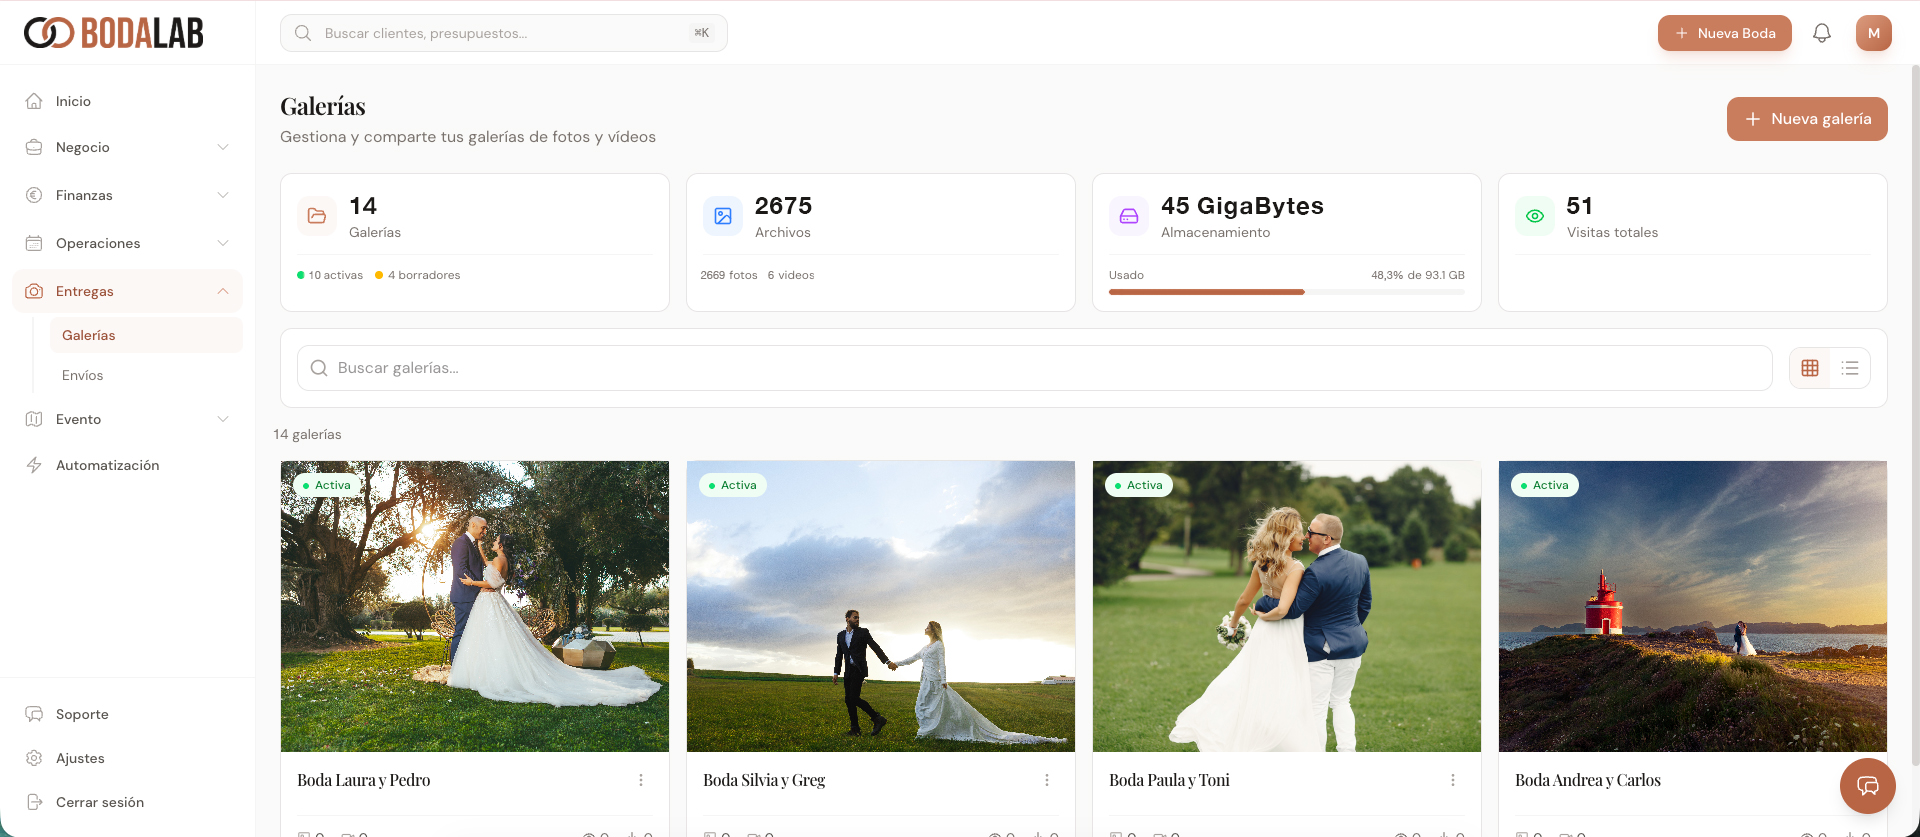Click the user avatar M
The image size is (1920, 837).
pyautogui.click(x=1873, y=33)
